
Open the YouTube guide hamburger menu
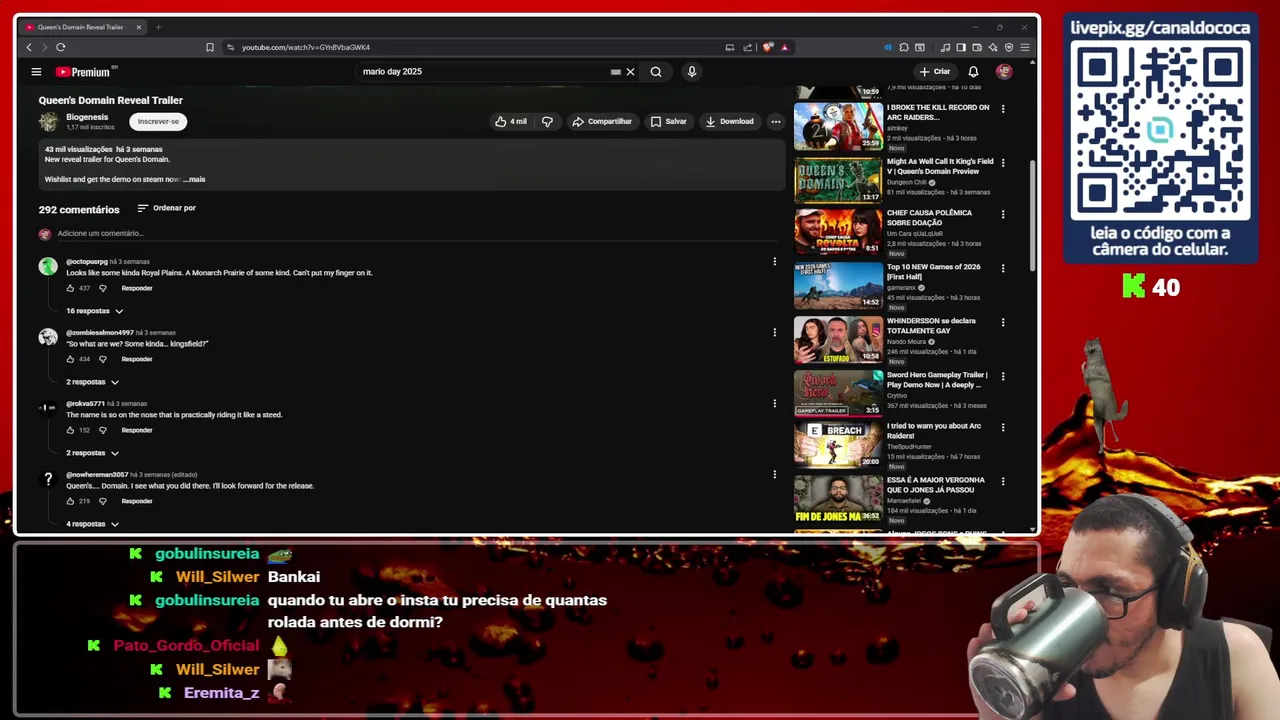[x=36, y=72]
